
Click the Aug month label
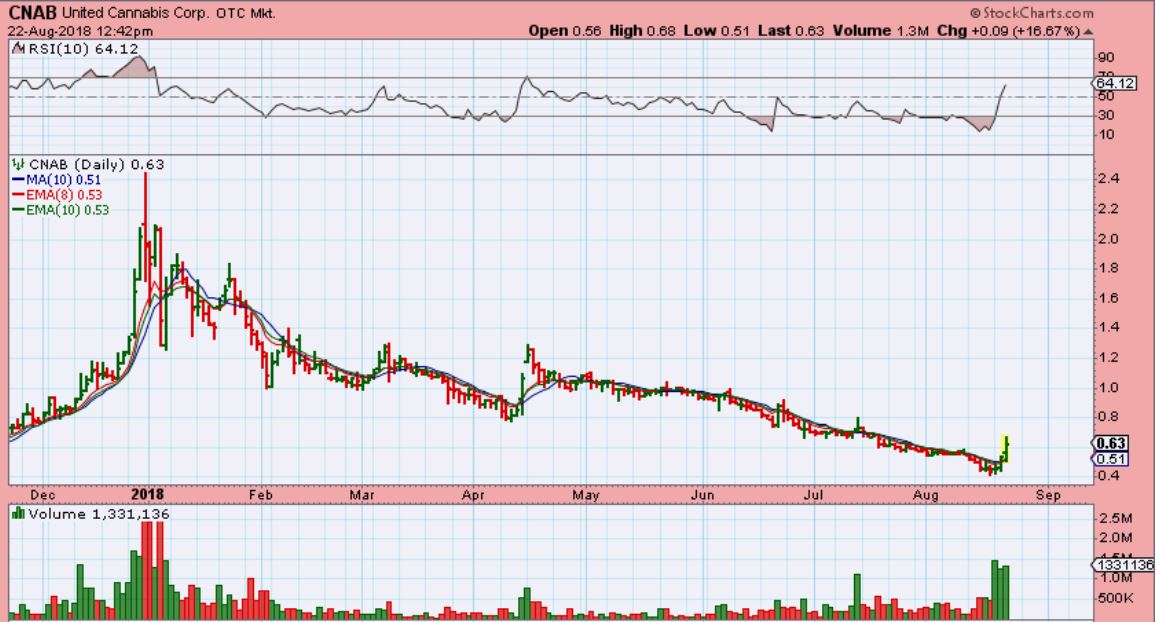pos(926,495)
